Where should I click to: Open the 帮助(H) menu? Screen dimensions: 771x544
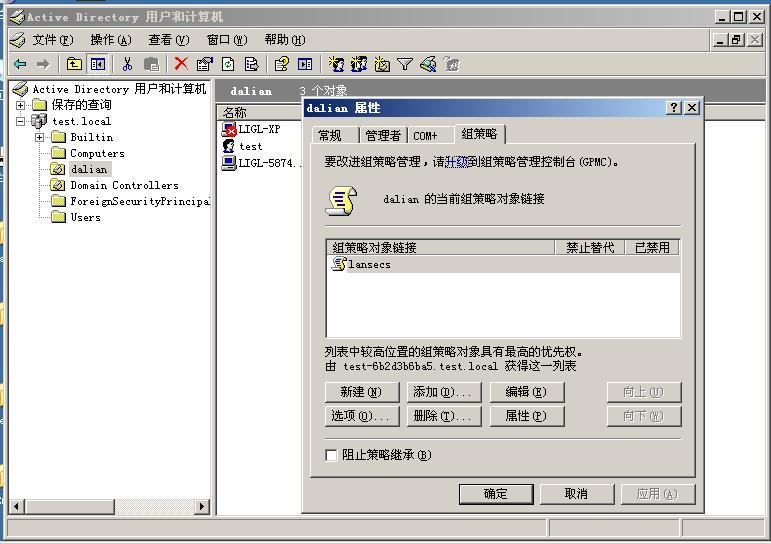[x=285, y=40]
